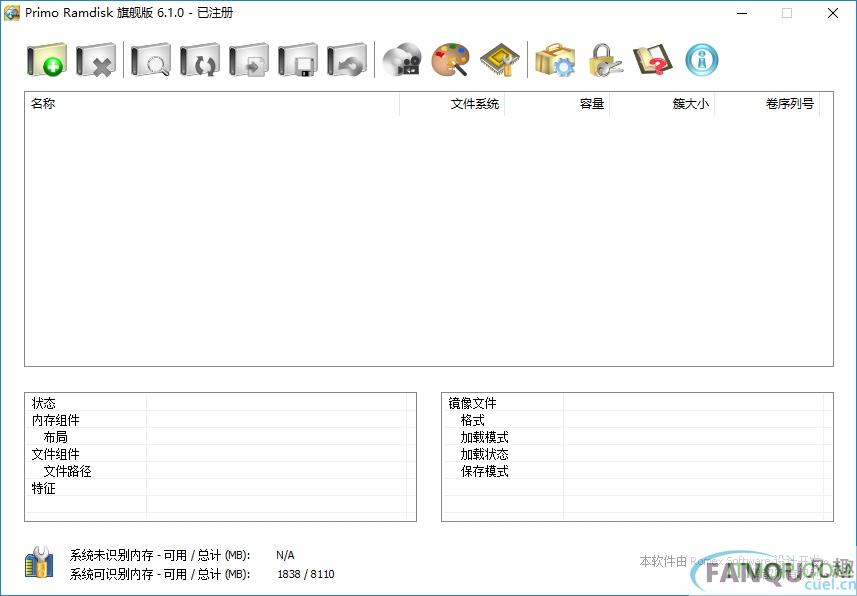
Task: Click the refresh arrows disk icon
Action: tap(200, 60)
